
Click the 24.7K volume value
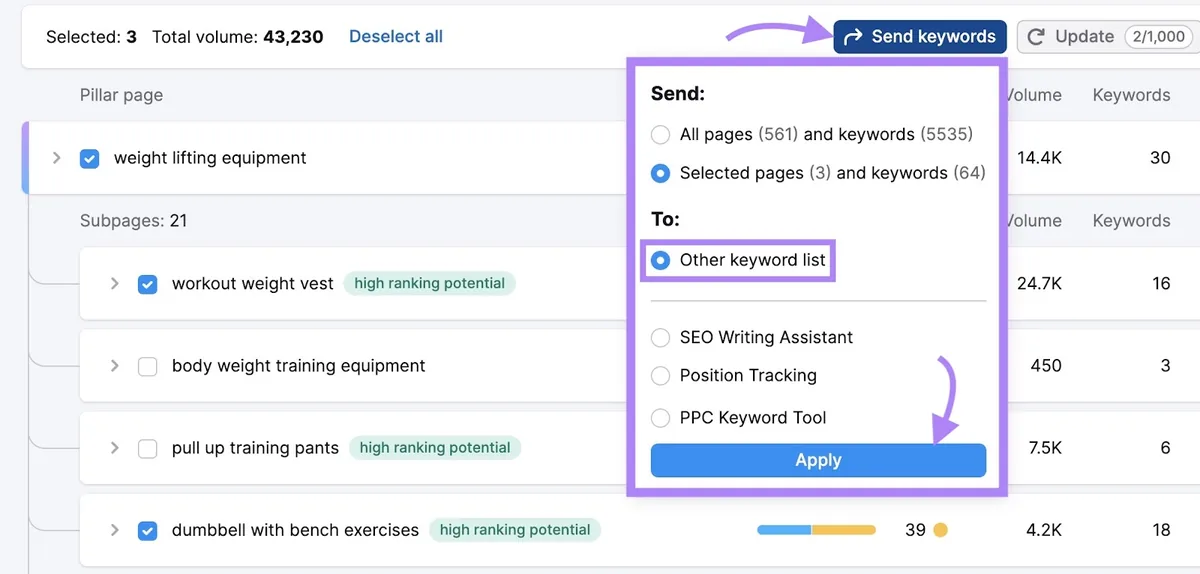tap(1039, 284)
